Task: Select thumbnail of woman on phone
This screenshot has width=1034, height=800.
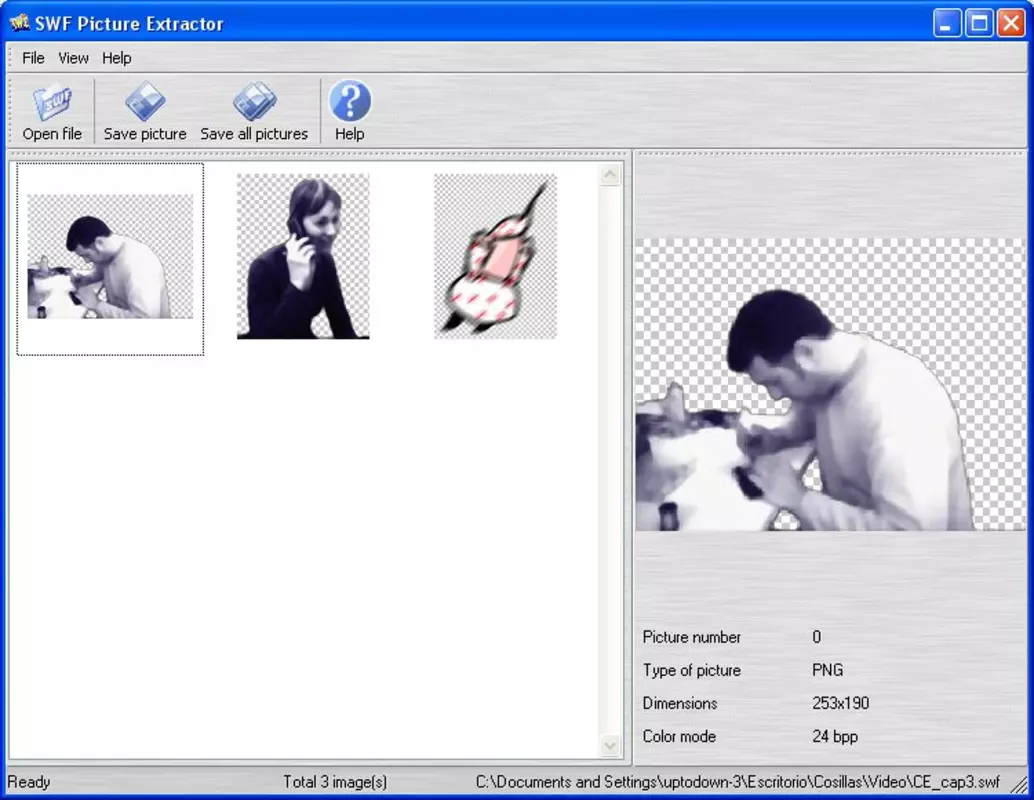Action: coord(303,257)
